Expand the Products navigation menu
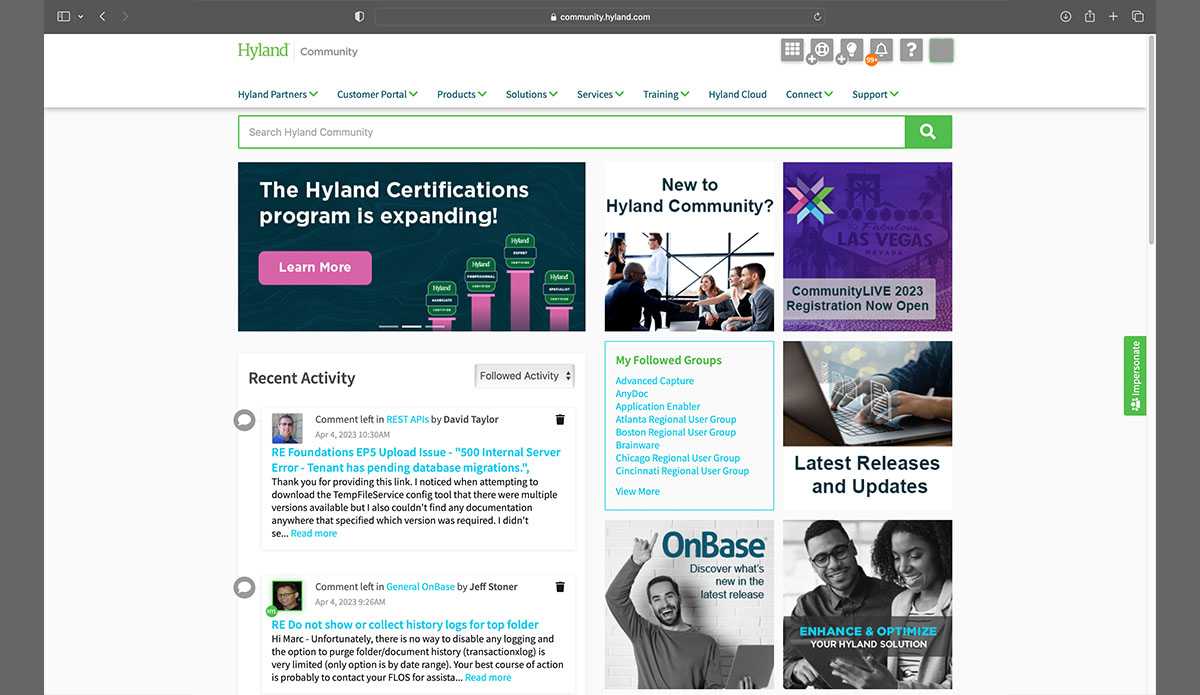Viewport: 1200px width, 695px height. [461, 95]
